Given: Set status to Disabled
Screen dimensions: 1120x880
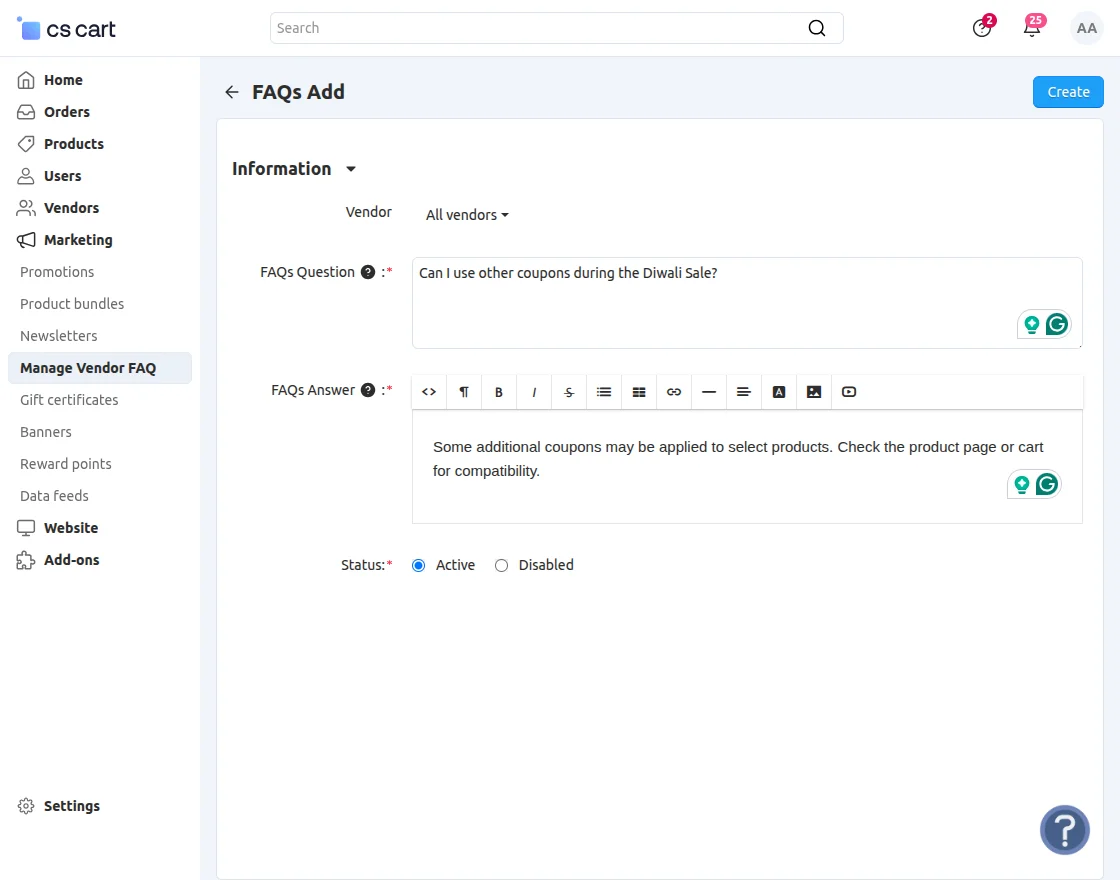Looking at the screenshot, I should (501, 565).
